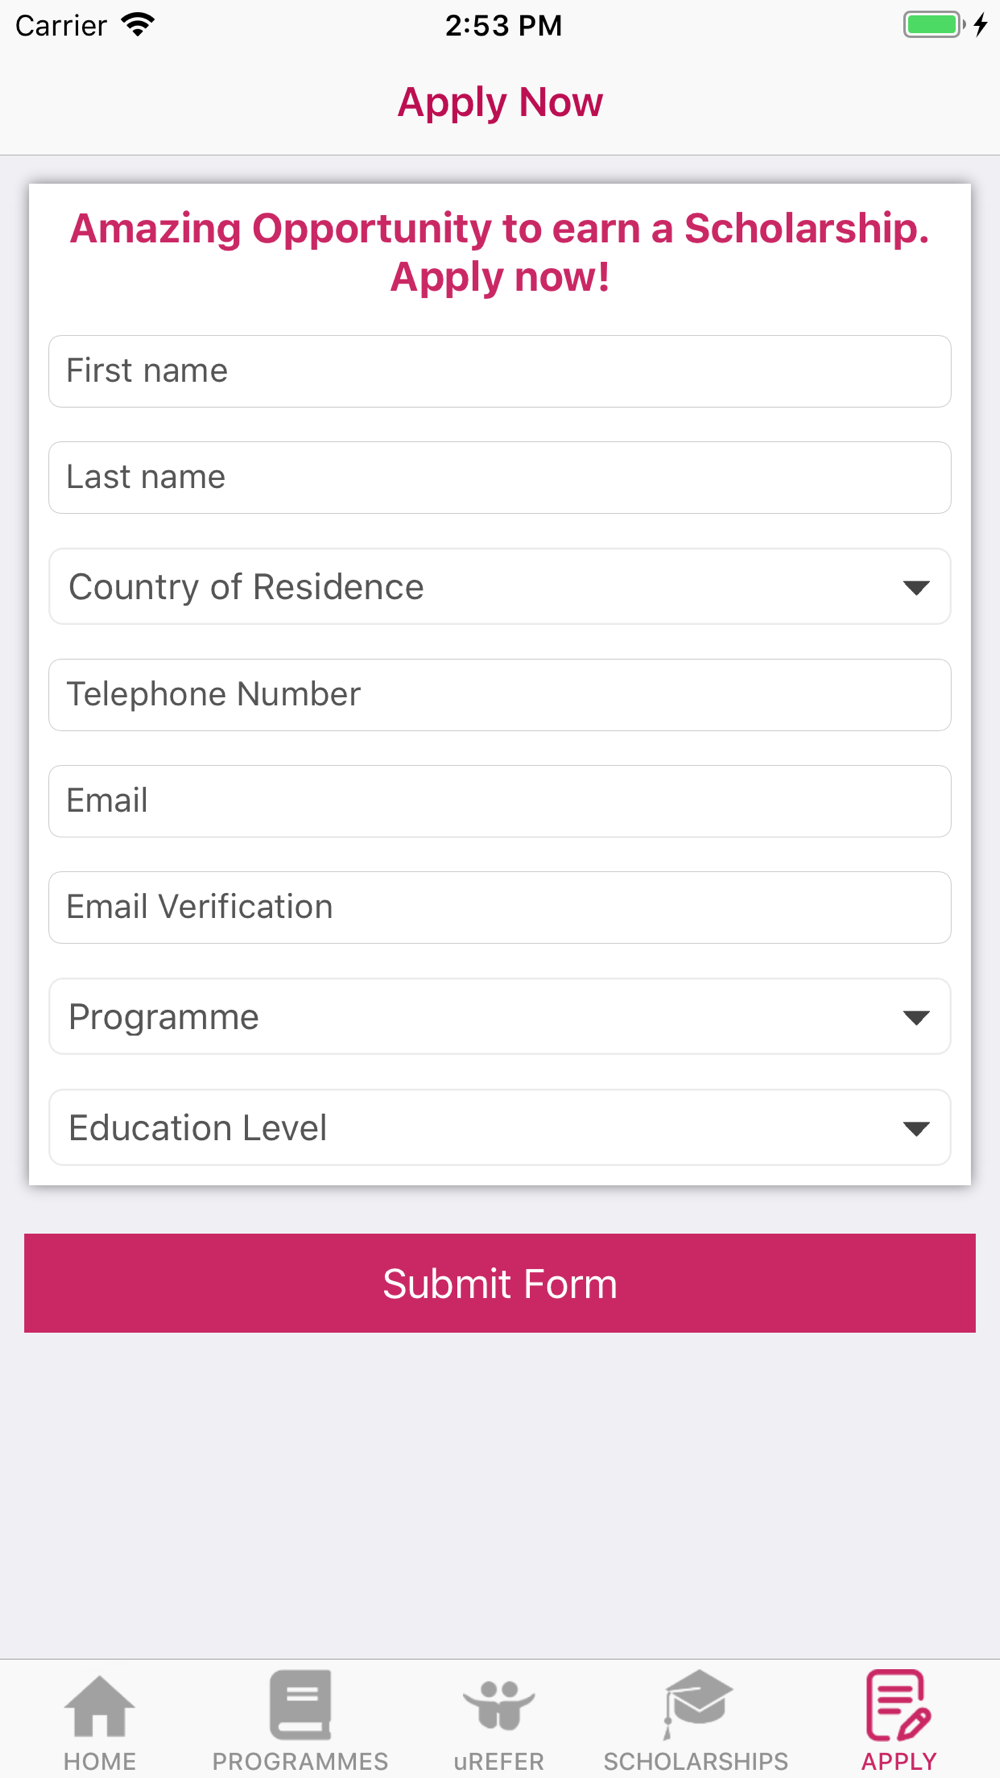Focus the Email Verification field
The width and height of the screenshot is (1000, 1778).
[500, 908]
